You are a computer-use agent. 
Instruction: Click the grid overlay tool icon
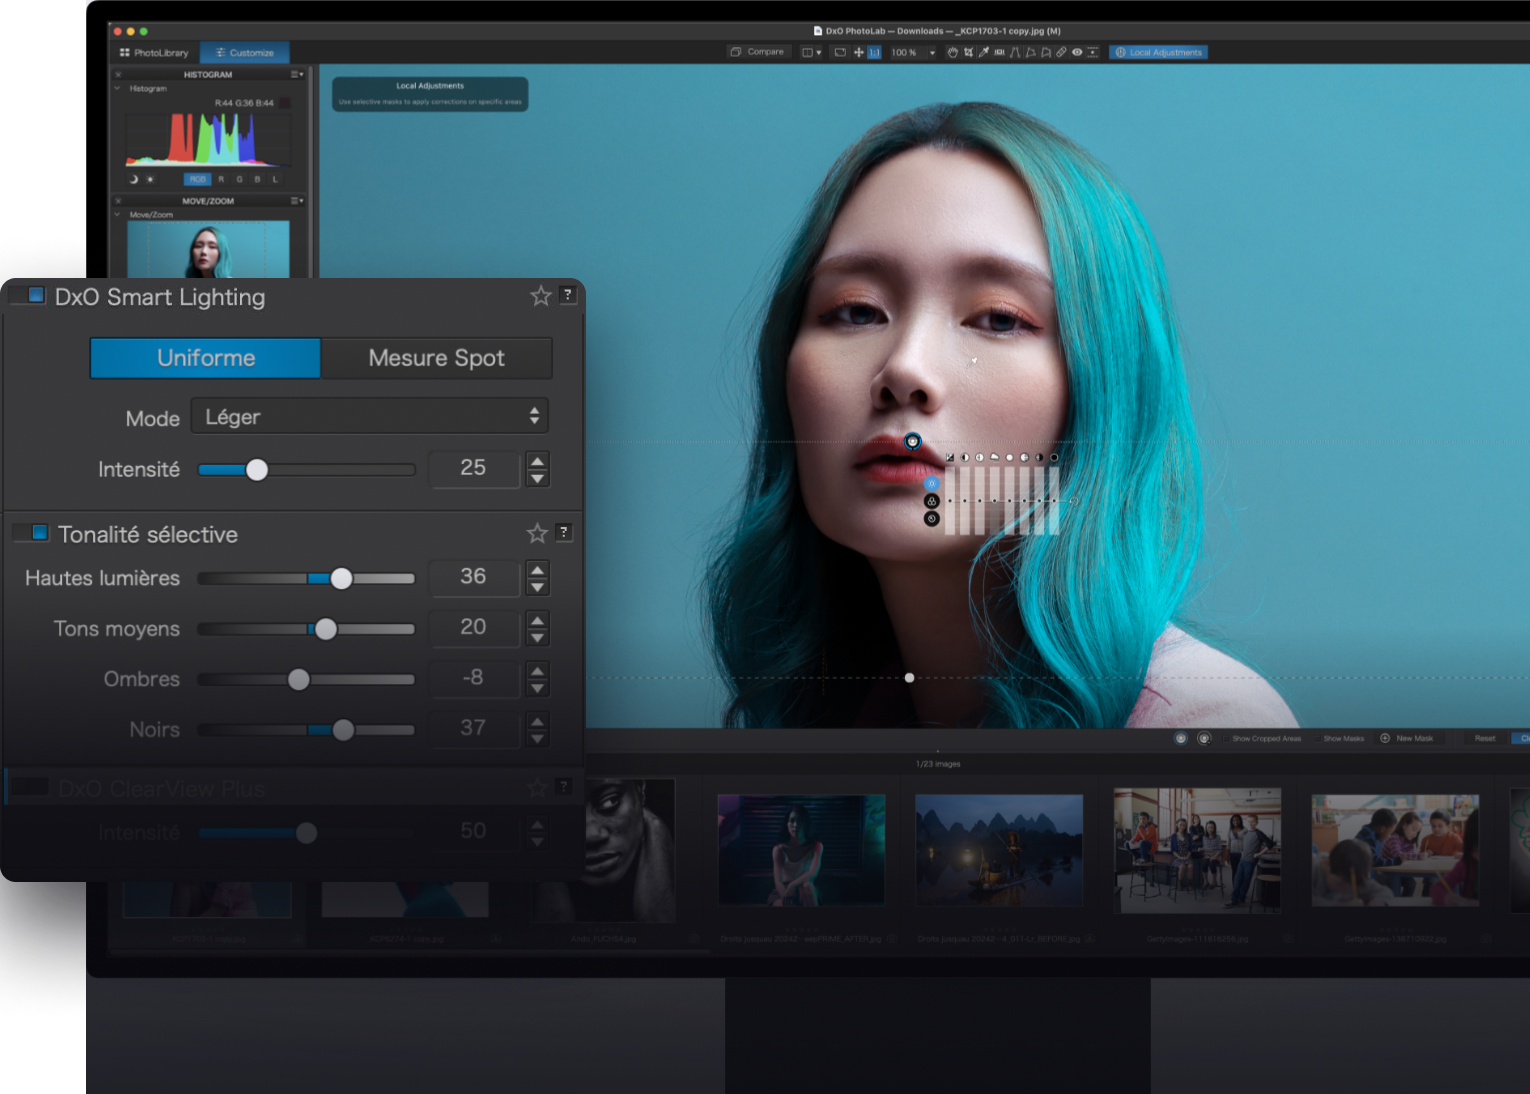[x=1092, y=52]
